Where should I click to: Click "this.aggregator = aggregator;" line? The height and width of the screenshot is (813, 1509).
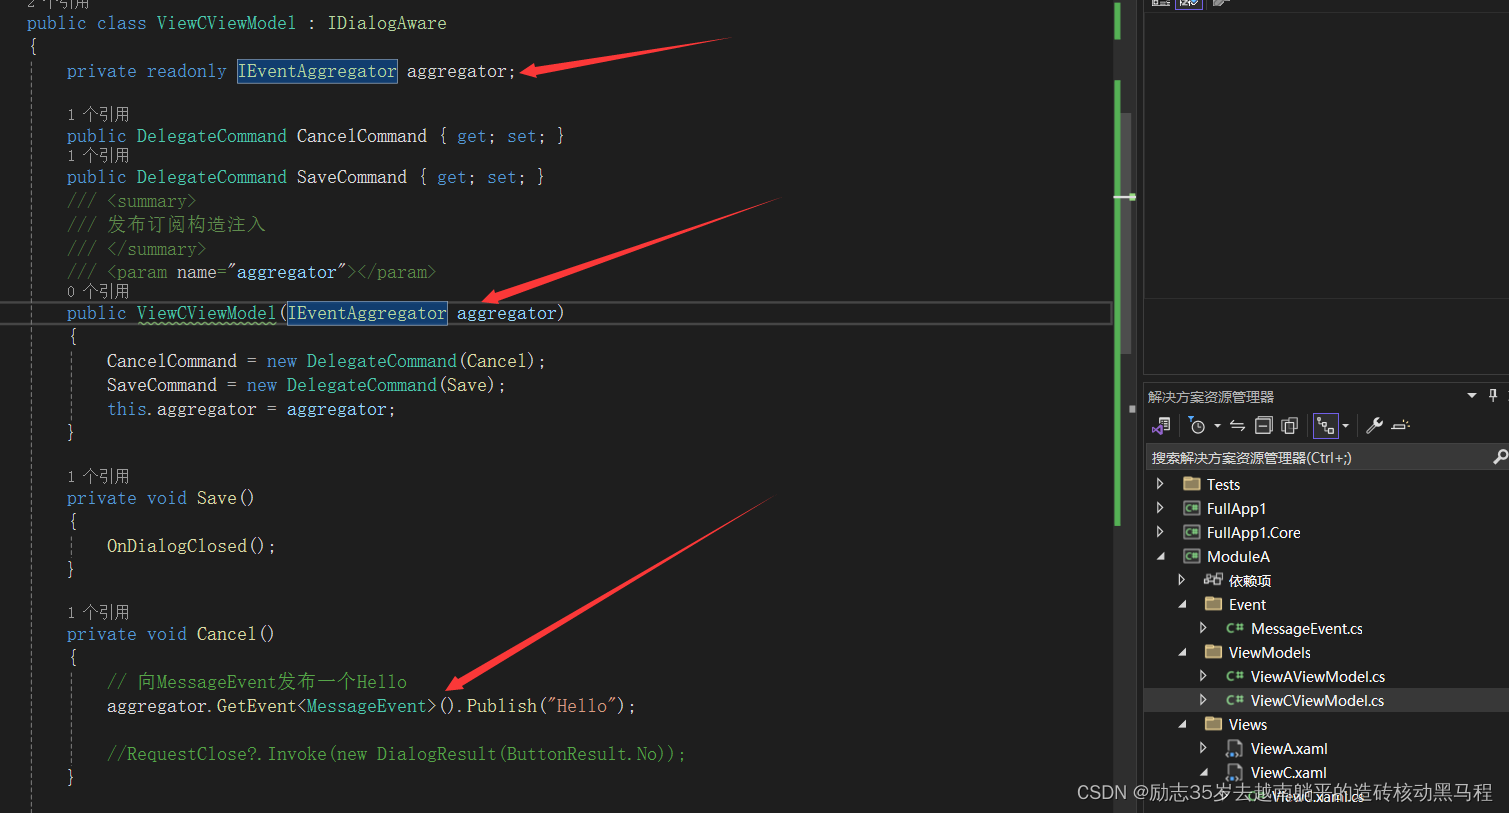[251, 409]
